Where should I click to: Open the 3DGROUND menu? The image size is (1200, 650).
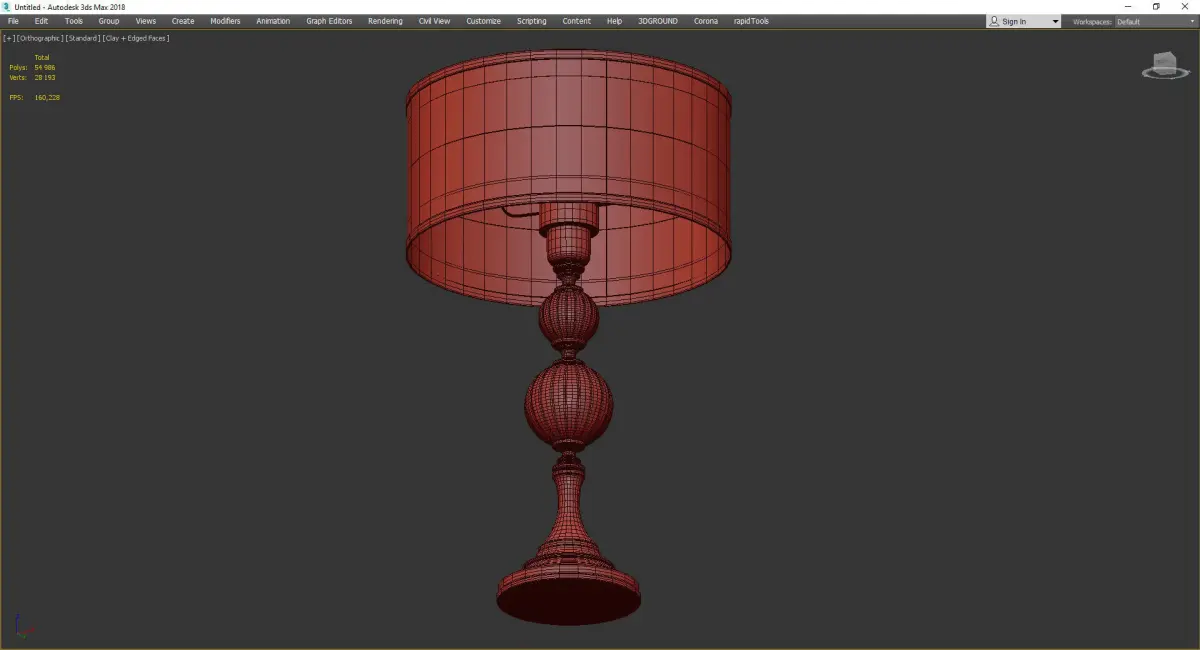[659, 21]
